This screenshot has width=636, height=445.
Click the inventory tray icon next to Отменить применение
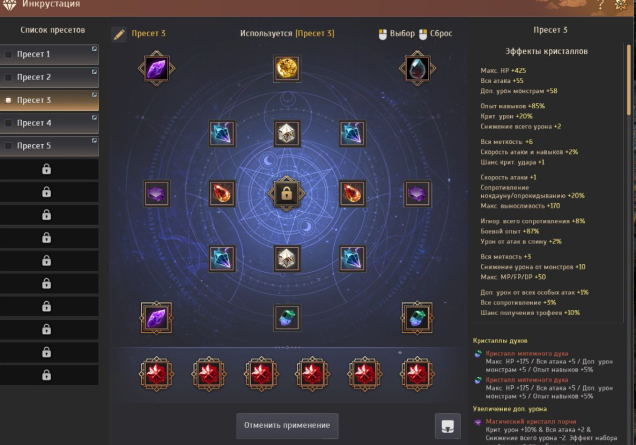coord(448,426)
